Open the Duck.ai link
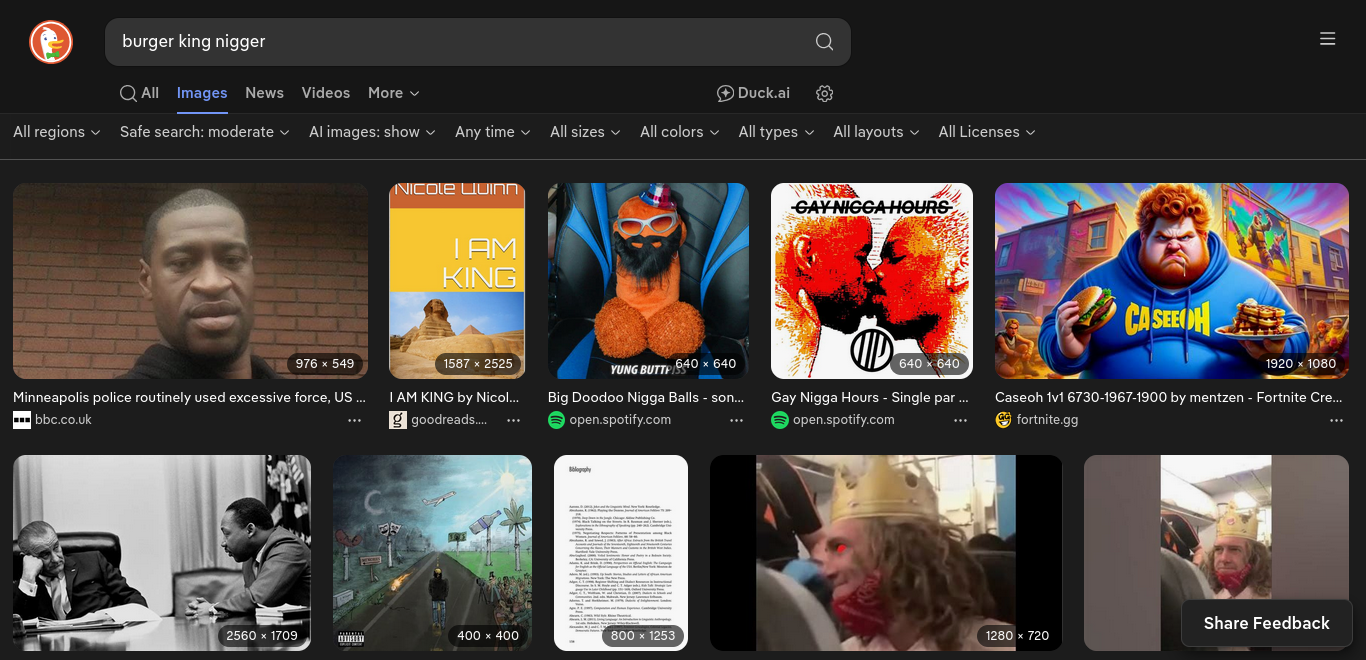Viewport: 1366px width, 660px height. click(753, 93)
